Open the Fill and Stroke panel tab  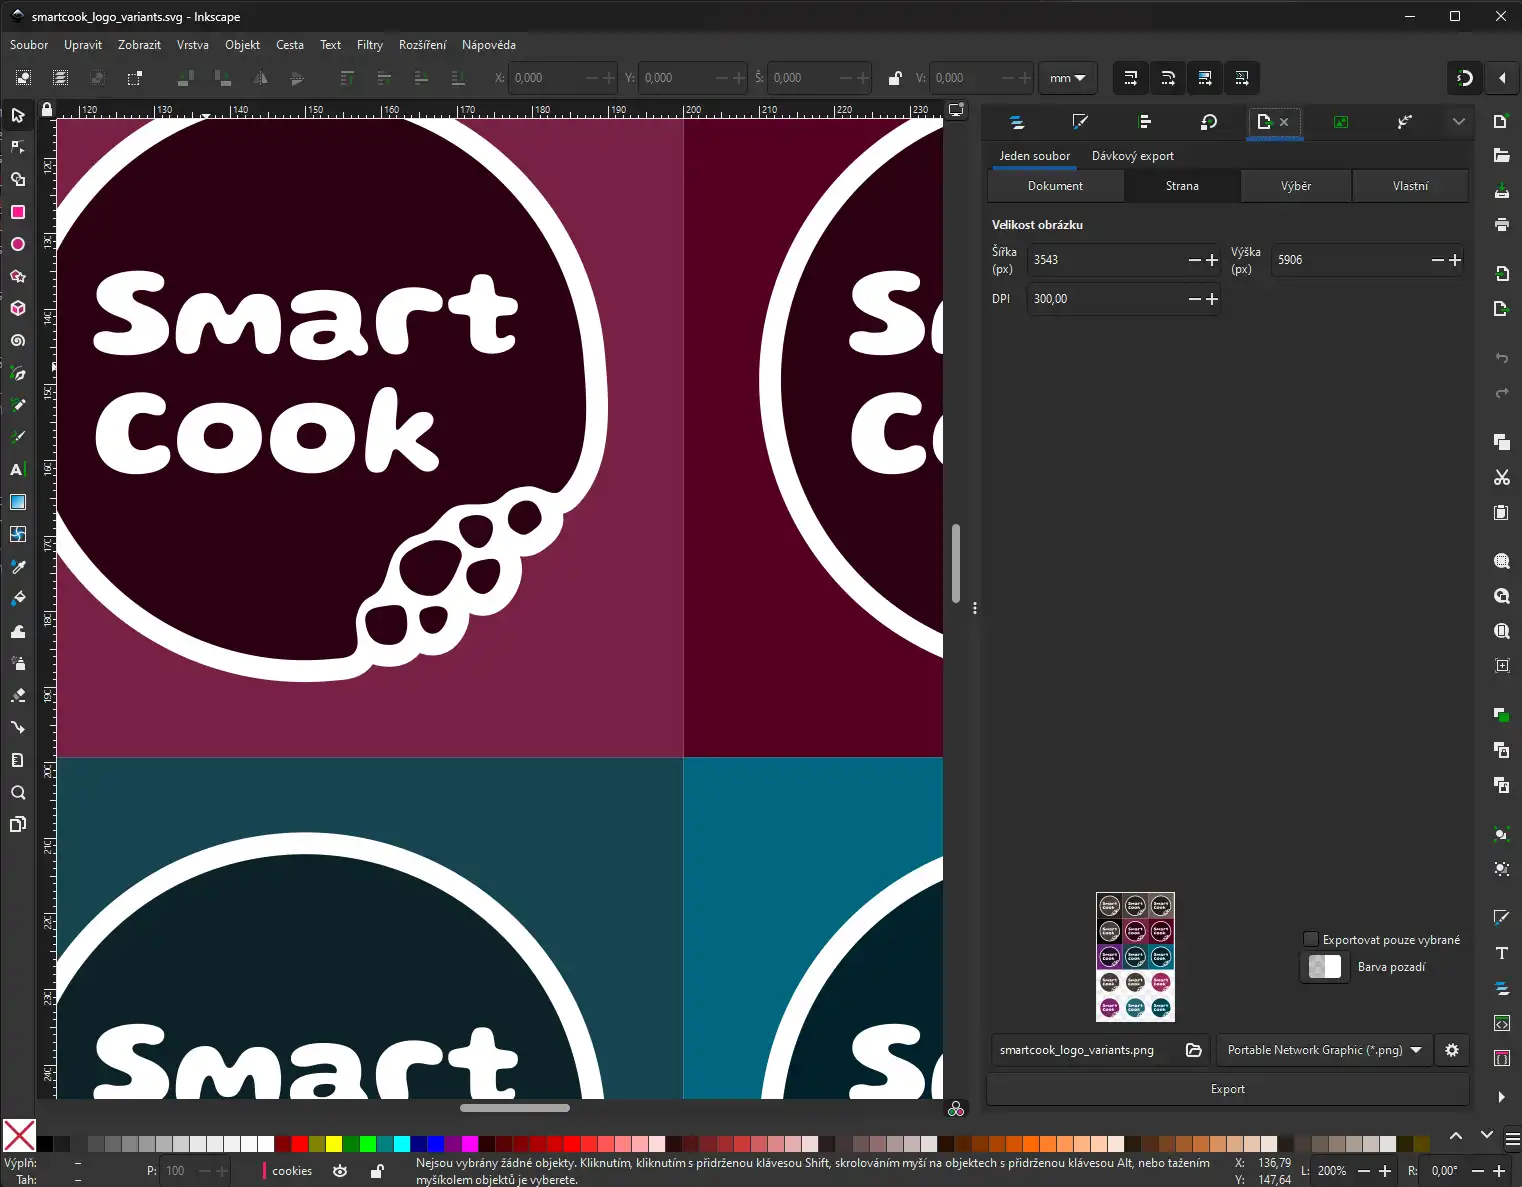tap(1080, 122)
